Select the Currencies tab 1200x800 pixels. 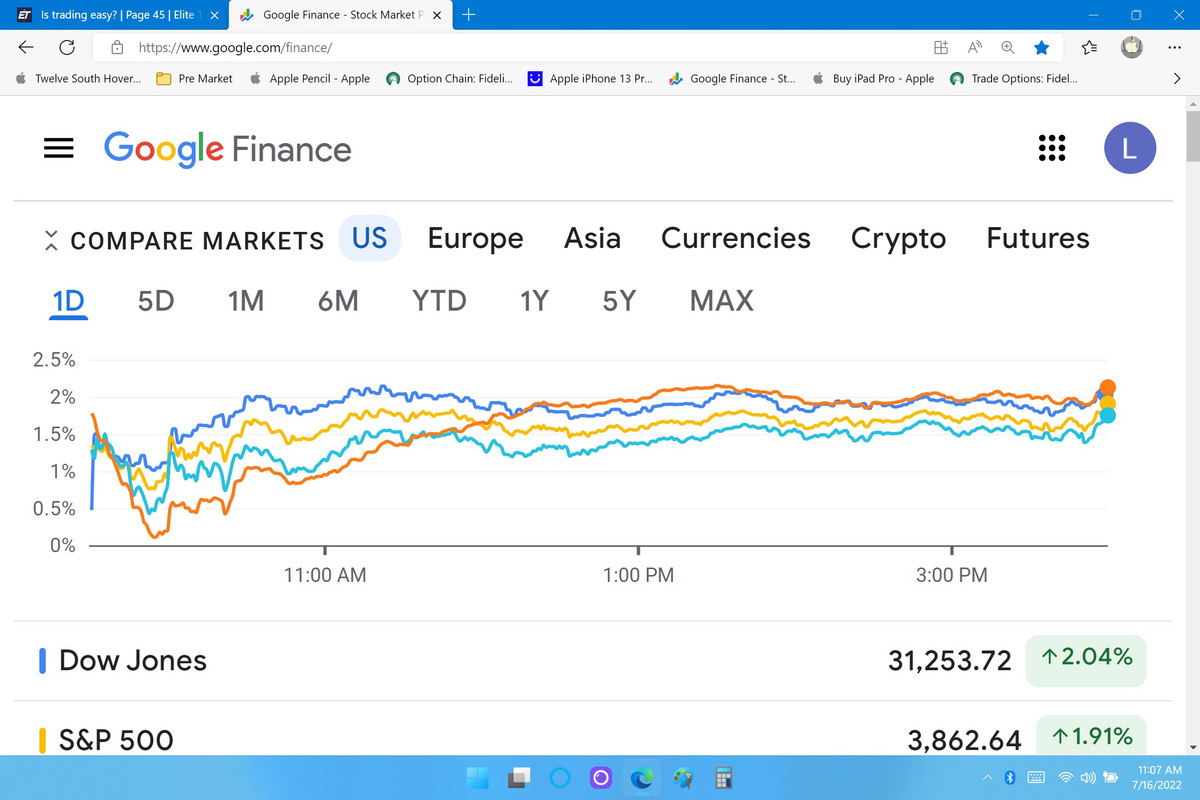(736, 238)
